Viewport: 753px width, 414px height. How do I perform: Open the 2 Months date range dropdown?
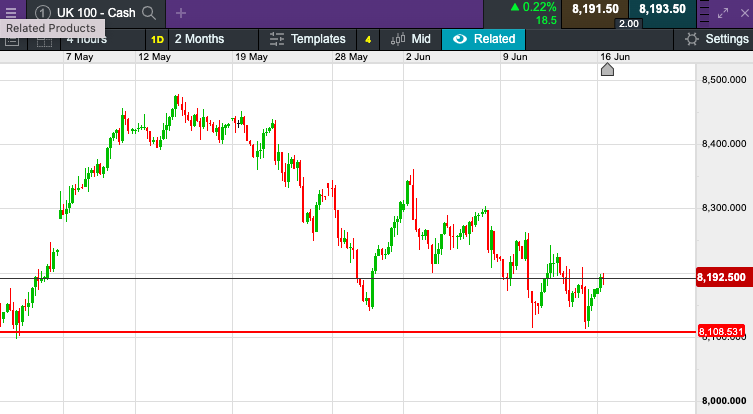199,39
